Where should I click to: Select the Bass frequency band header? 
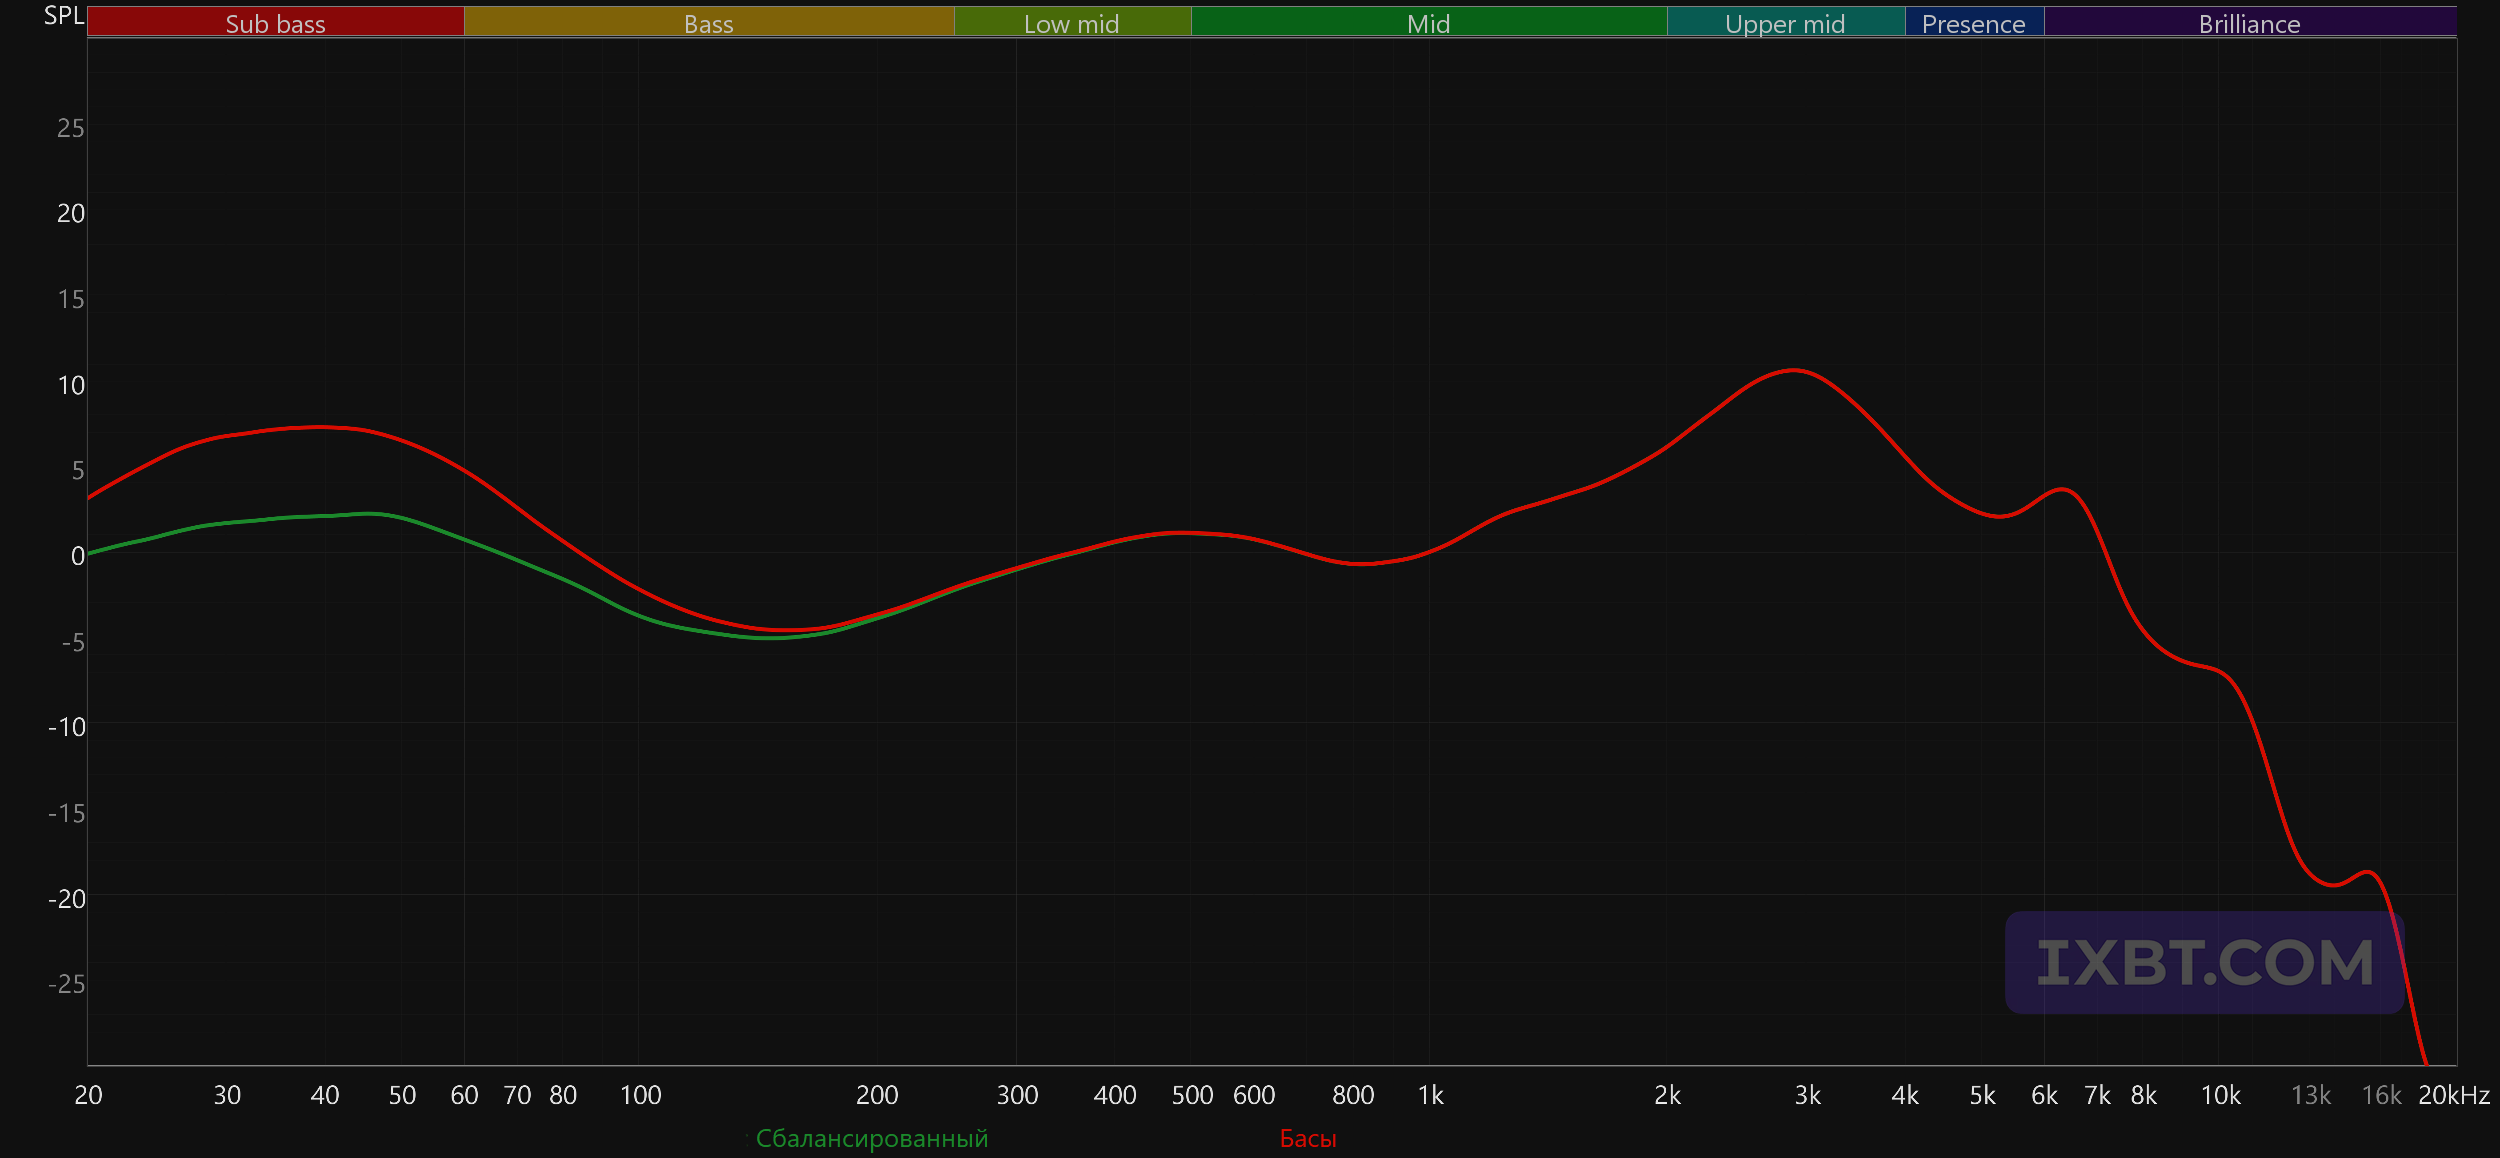(708, 23)
